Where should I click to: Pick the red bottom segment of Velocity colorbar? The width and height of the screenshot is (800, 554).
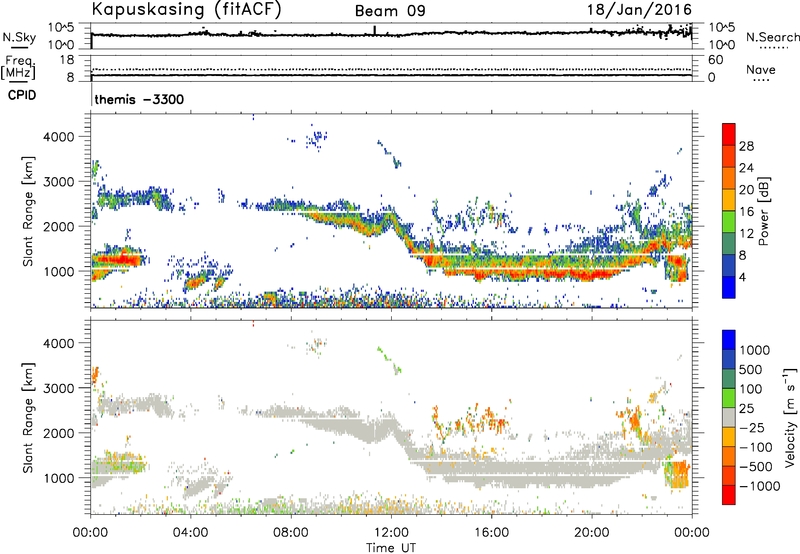pos(729,495)
